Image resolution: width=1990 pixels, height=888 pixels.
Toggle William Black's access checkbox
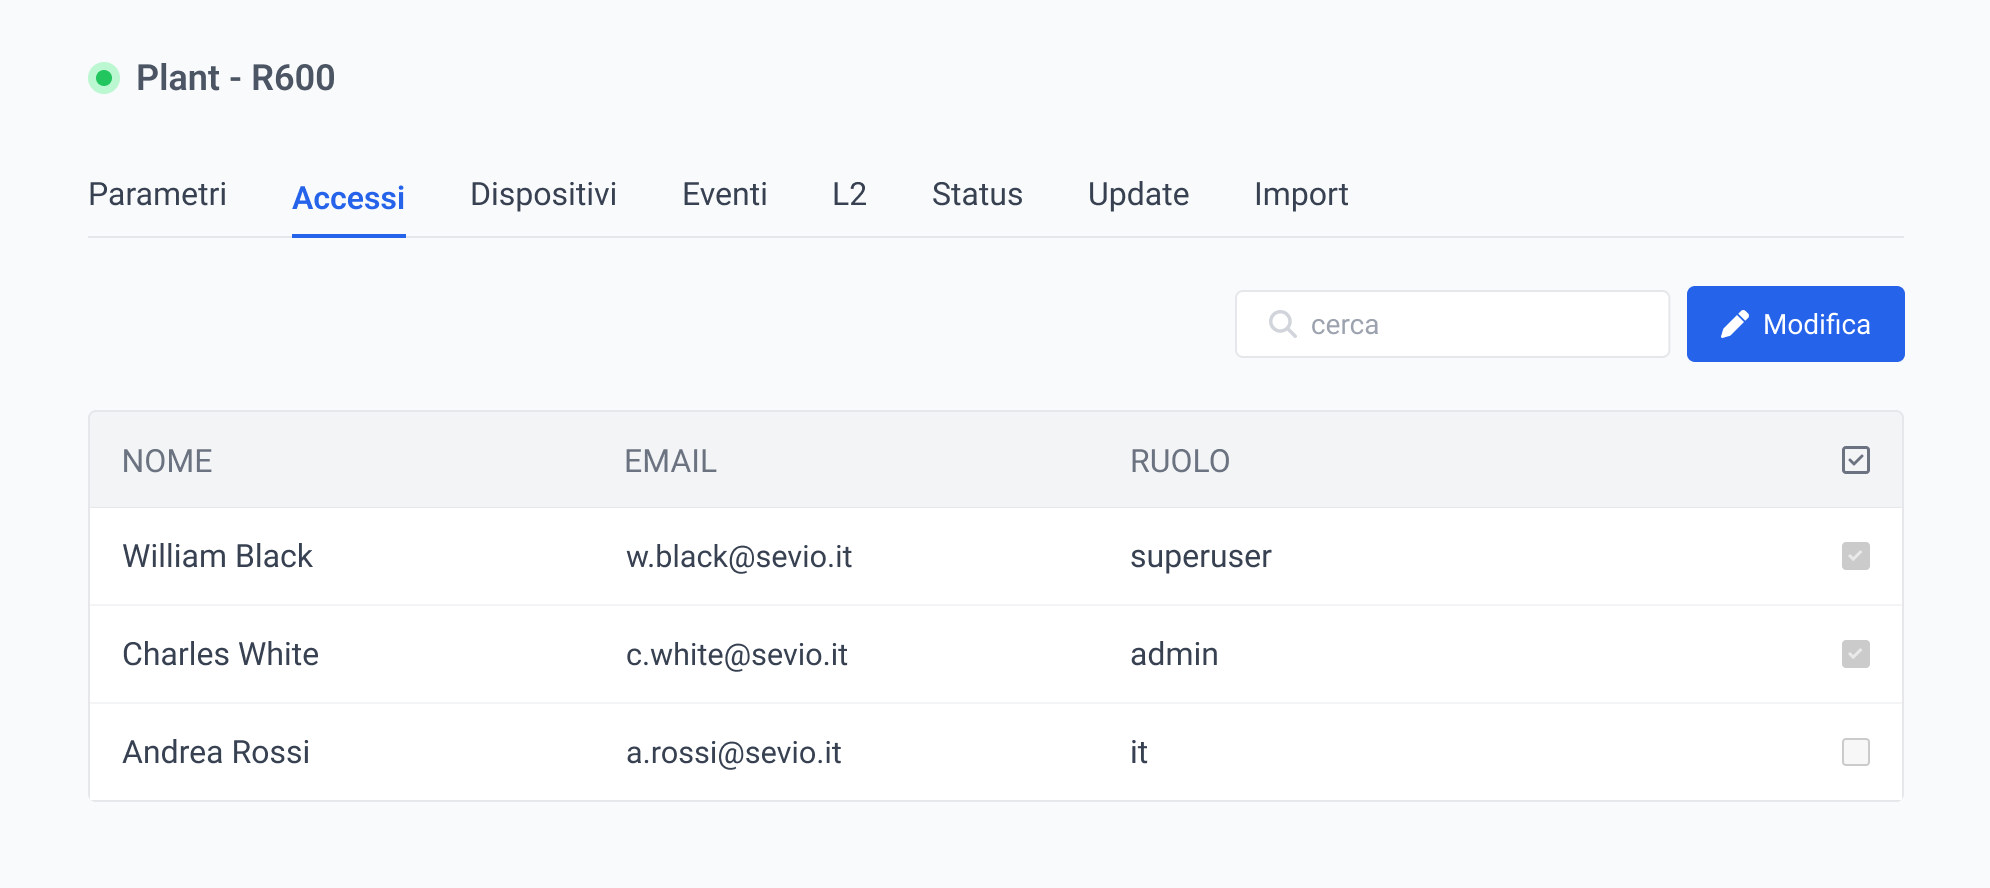[1855, 556]
